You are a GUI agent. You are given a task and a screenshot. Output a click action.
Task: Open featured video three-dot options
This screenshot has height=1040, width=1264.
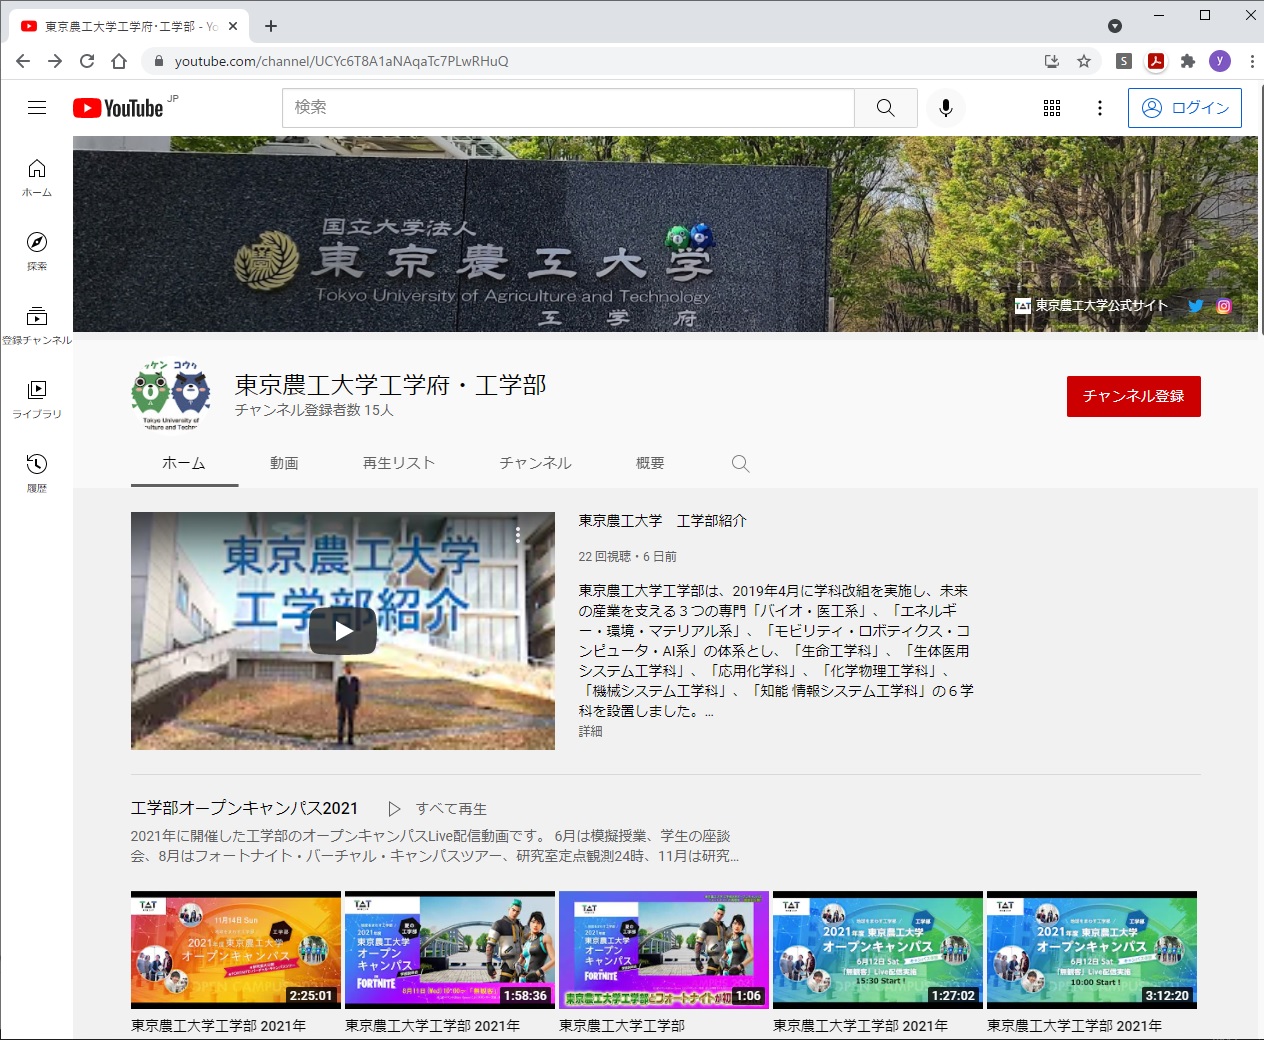click(518, 535)
